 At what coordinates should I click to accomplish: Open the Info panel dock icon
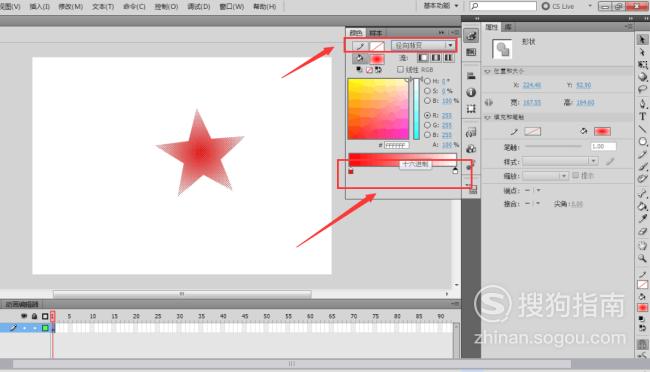pyautogui.click(x=471, y=92)
